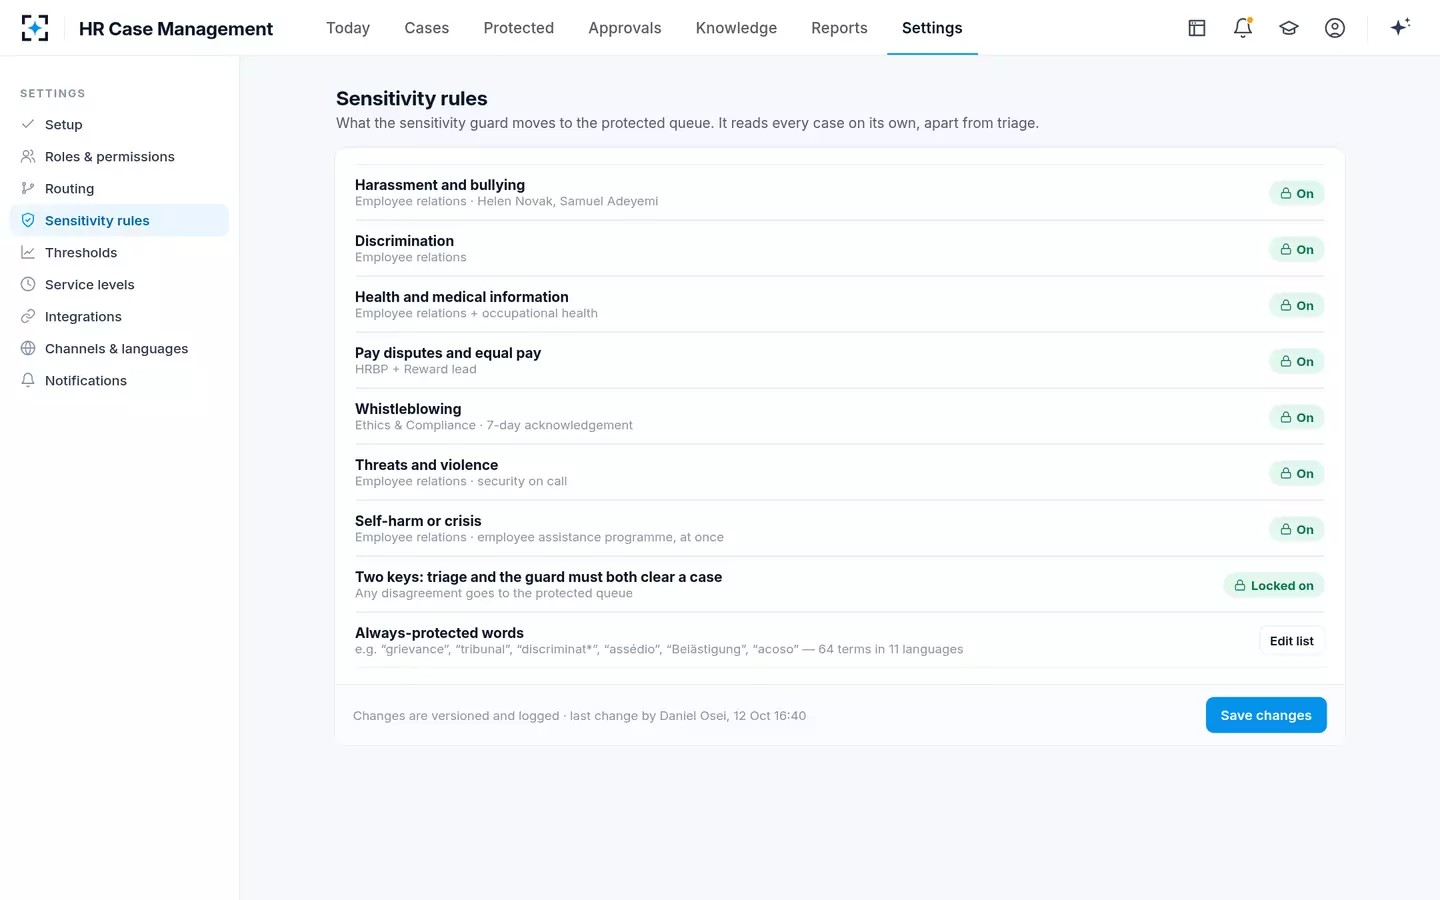Image resolution: width=1440 pixels, height=900 pixels.
Task: Open the Cases tab
Action: [x=427, y=28]
